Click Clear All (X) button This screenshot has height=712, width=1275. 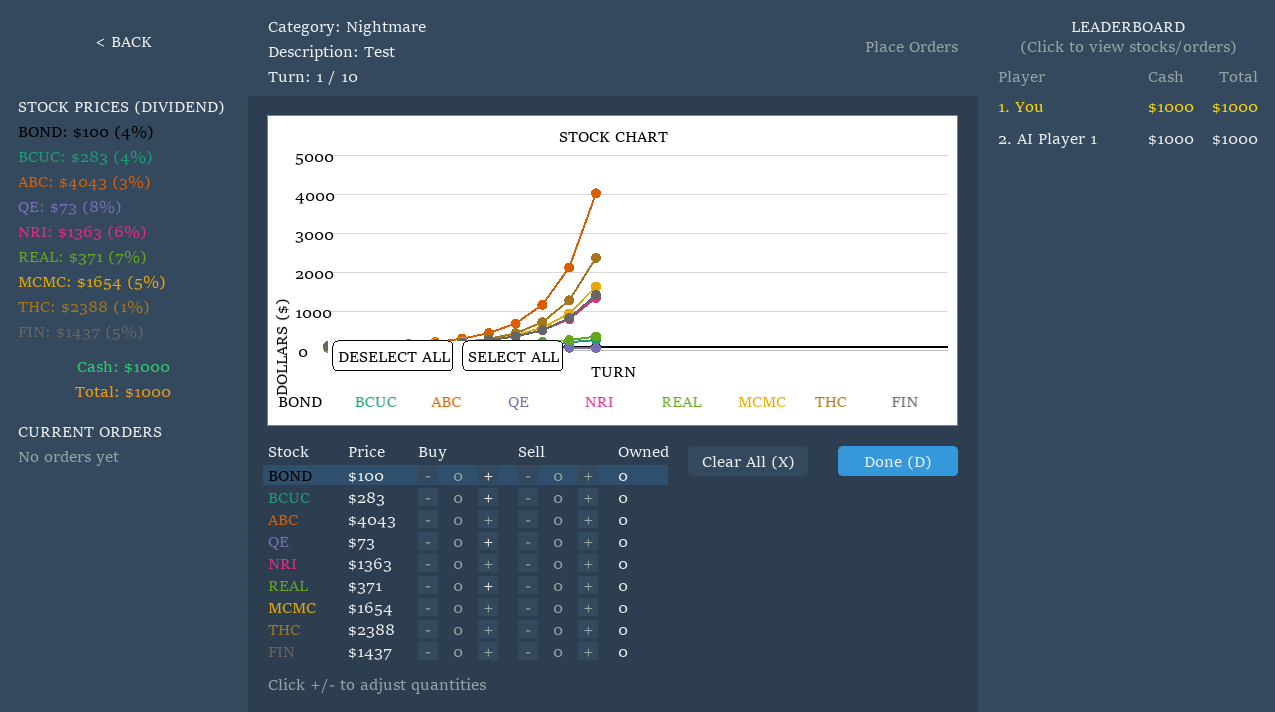click(748, 461)
